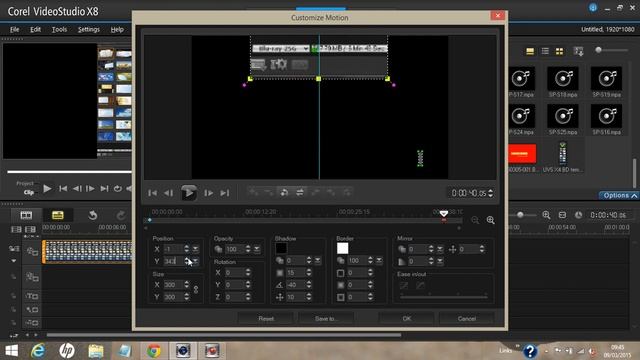The height and width of the screenshot is (360, 640).
Task: Open Shadow opacity slider dropdown
Action: [318, 260]
